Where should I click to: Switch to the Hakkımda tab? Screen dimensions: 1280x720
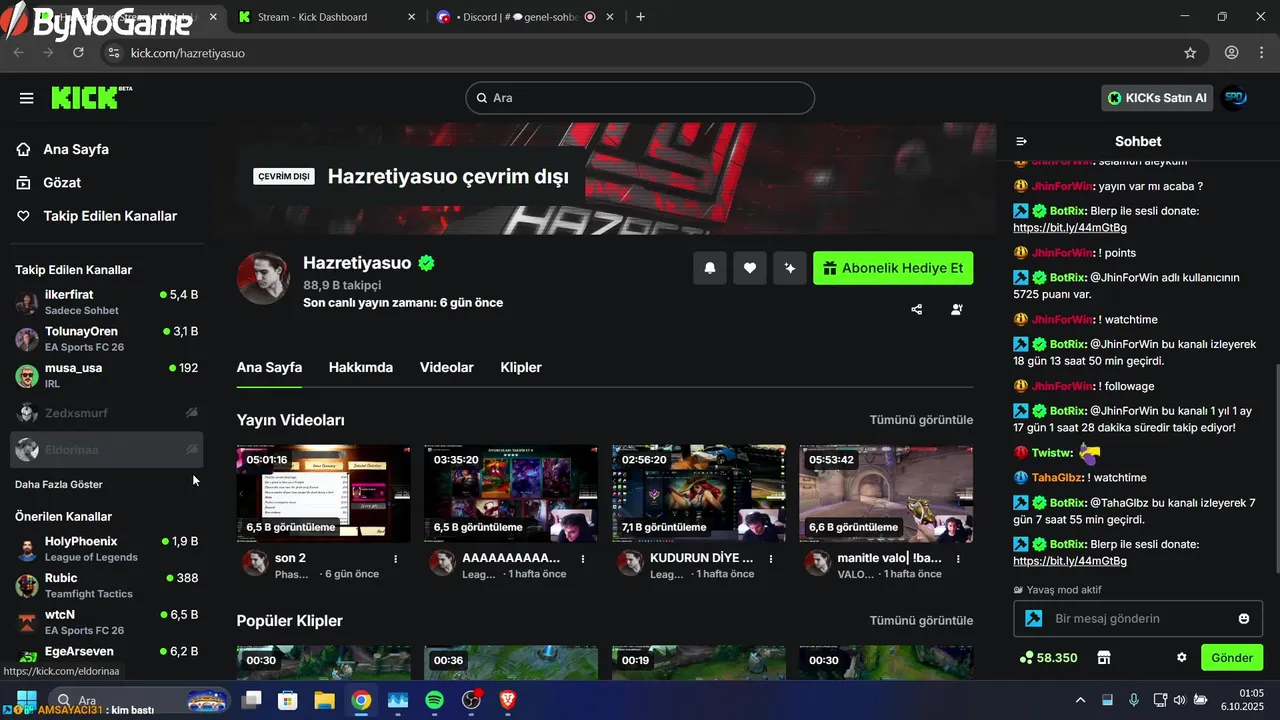click(x=361, y=367)
